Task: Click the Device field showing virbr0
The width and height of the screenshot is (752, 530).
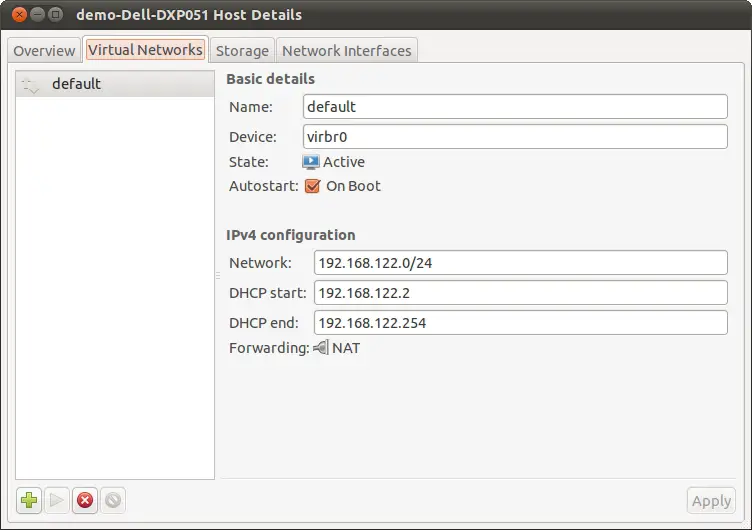Action: click(514, 136)
